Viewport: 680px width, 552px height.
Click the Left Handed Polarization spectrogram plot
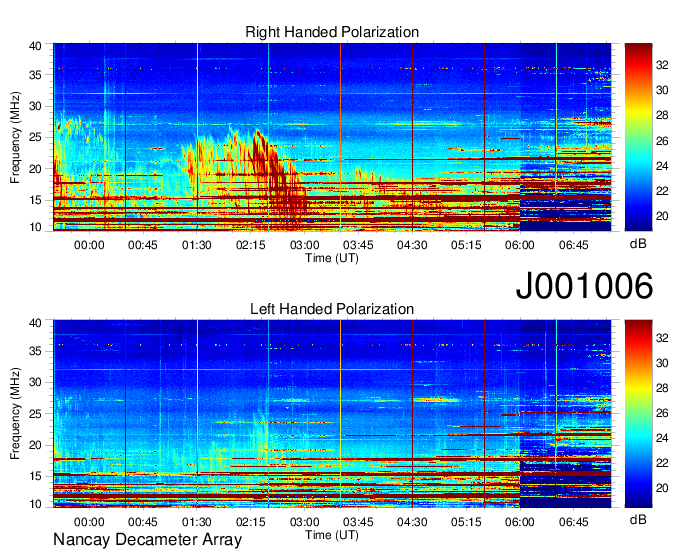(332, 414)
